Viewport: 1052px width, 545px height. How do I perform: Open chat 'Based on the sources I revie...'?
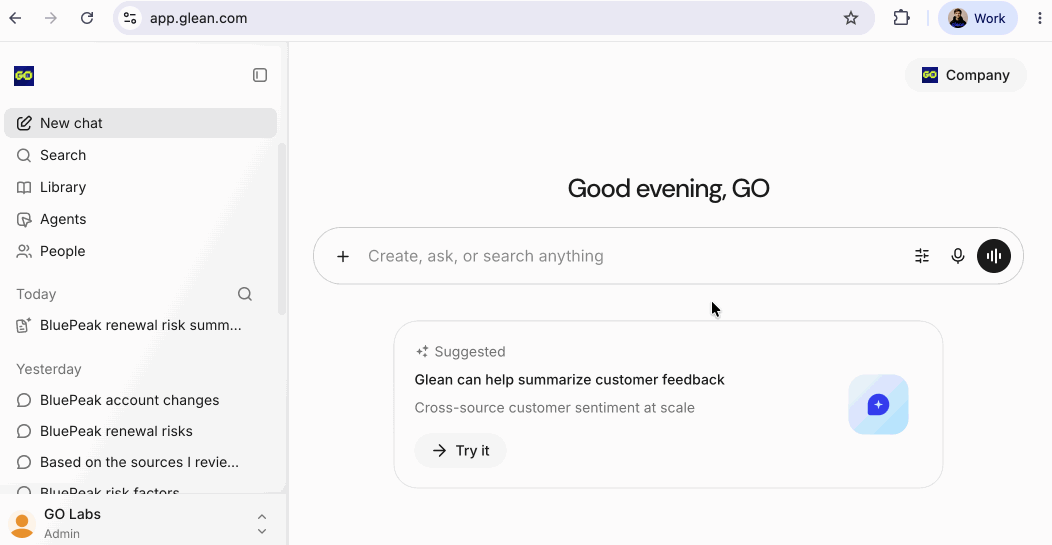(x=140, y=462)
